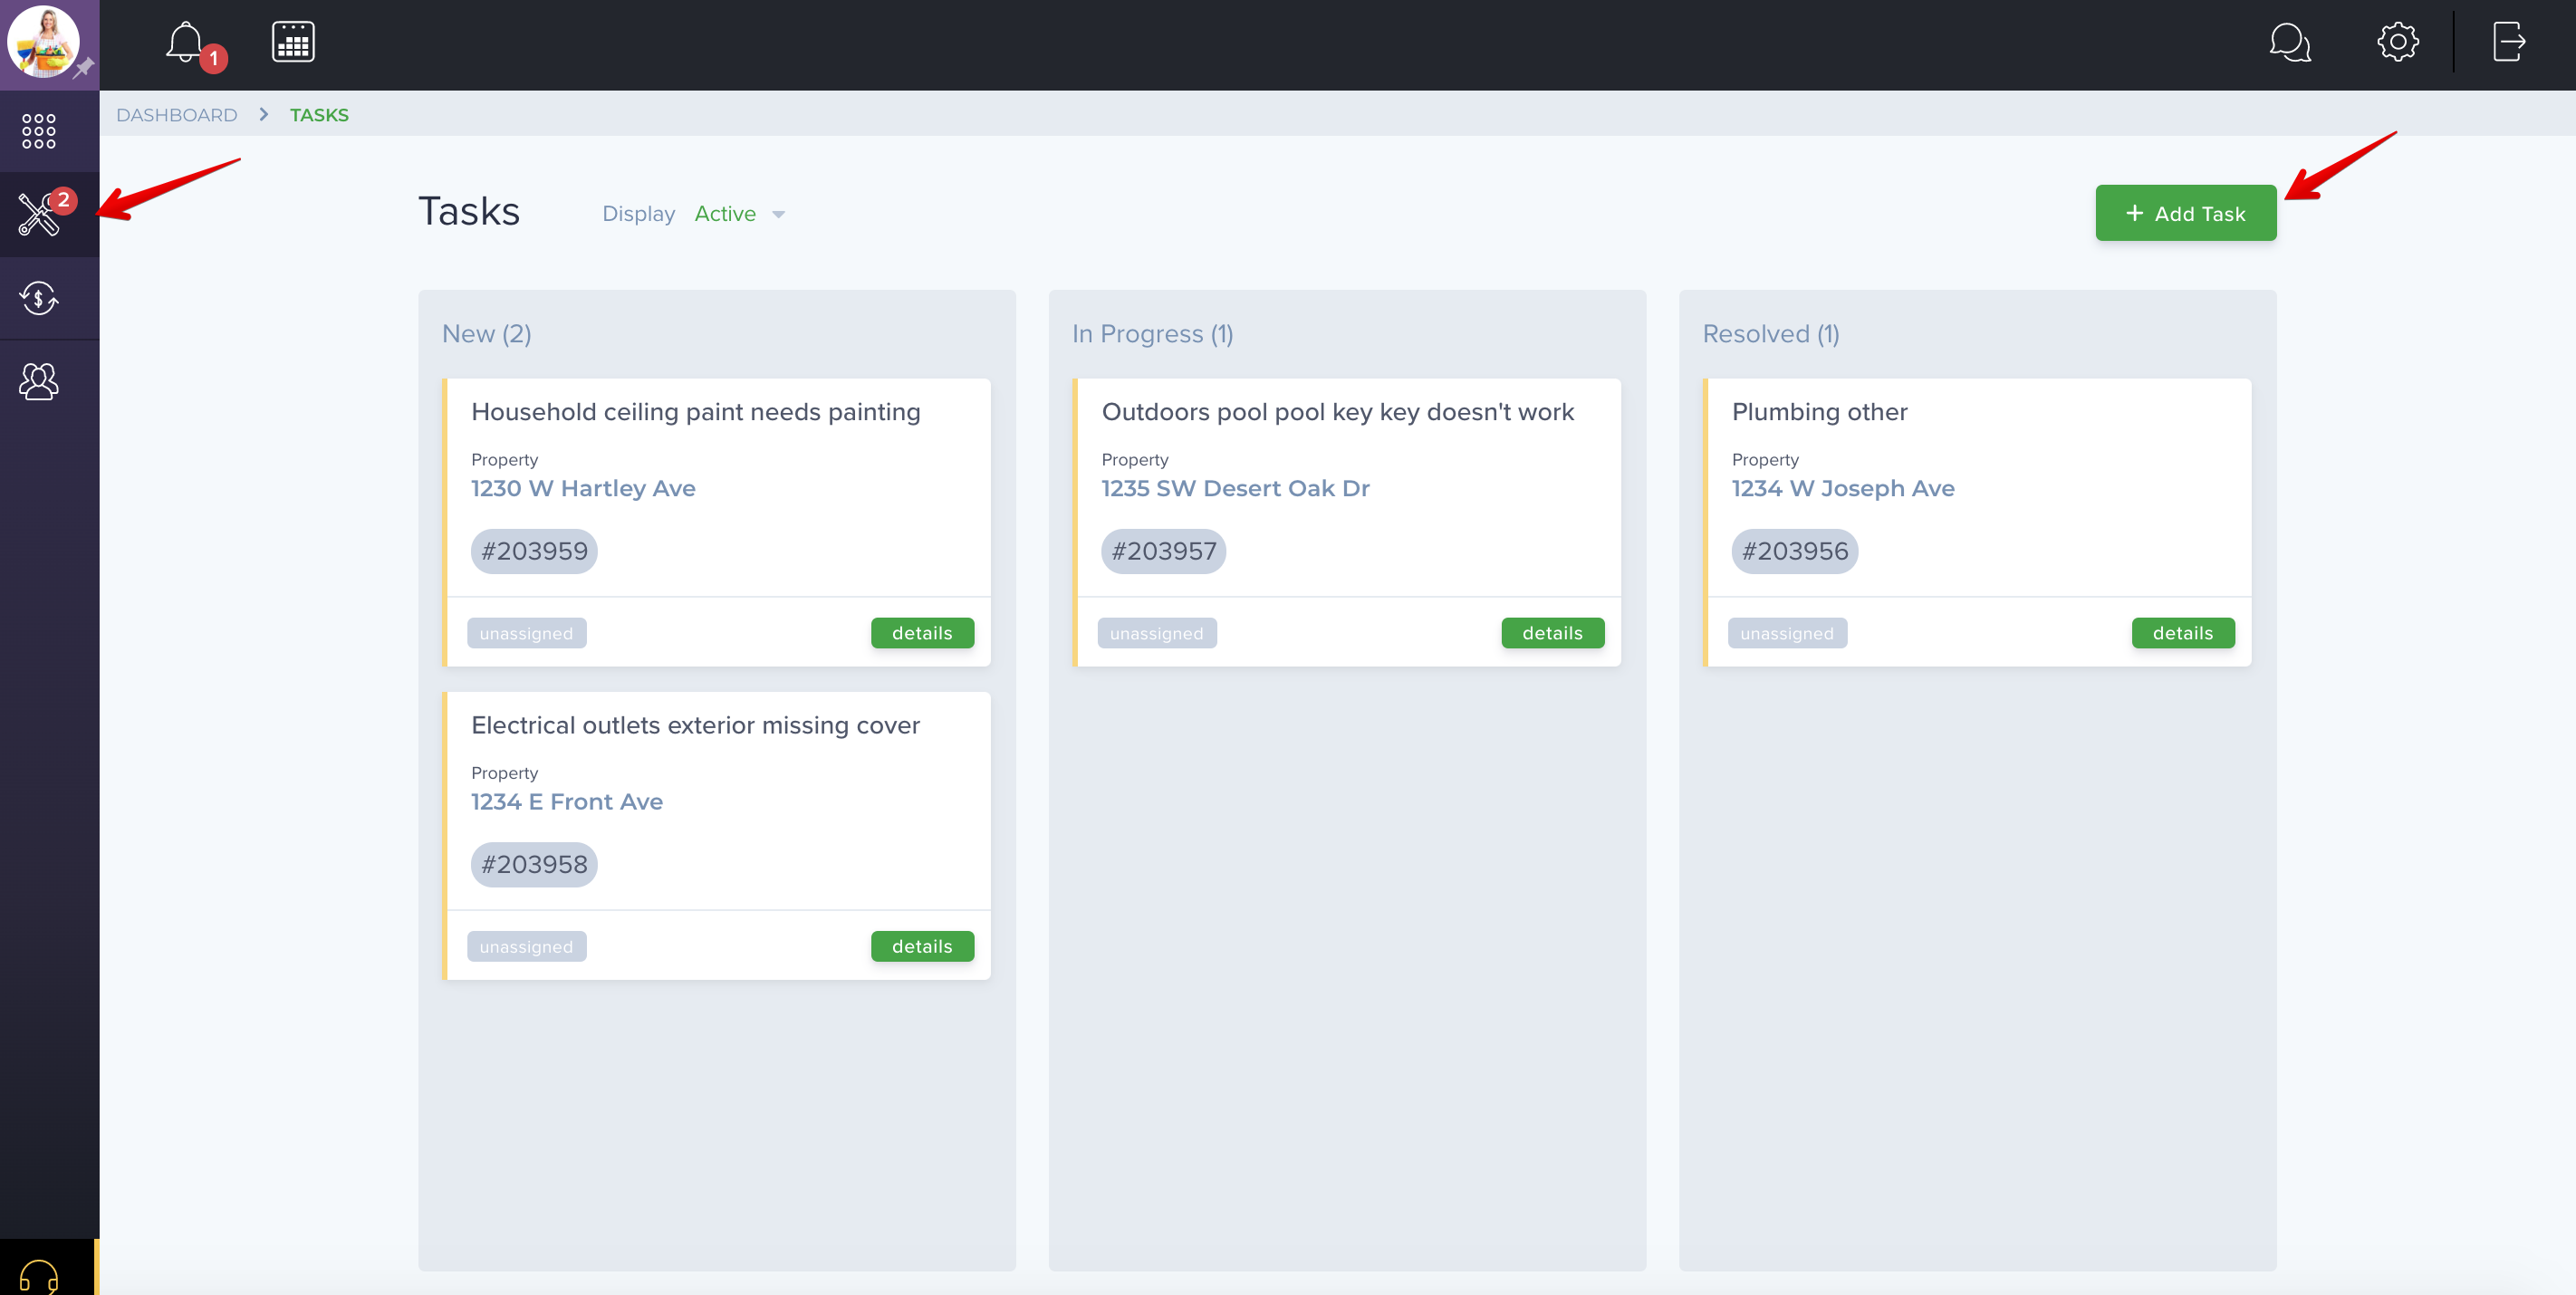Image resolution: width=2576 pixels, height=1295 pixels.
Task: Open details for Plumbing other task
Action: coord(2183,633)
